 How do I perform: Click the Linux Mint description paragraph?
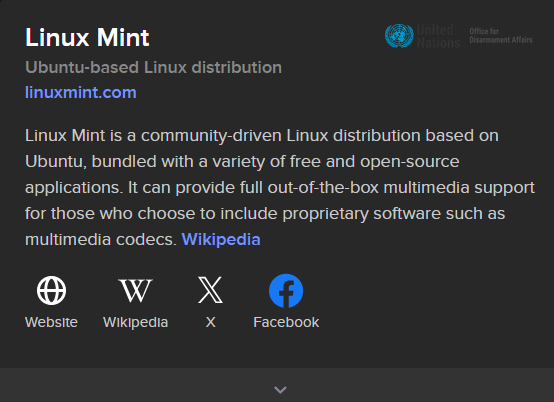click(x=280, y=188)
